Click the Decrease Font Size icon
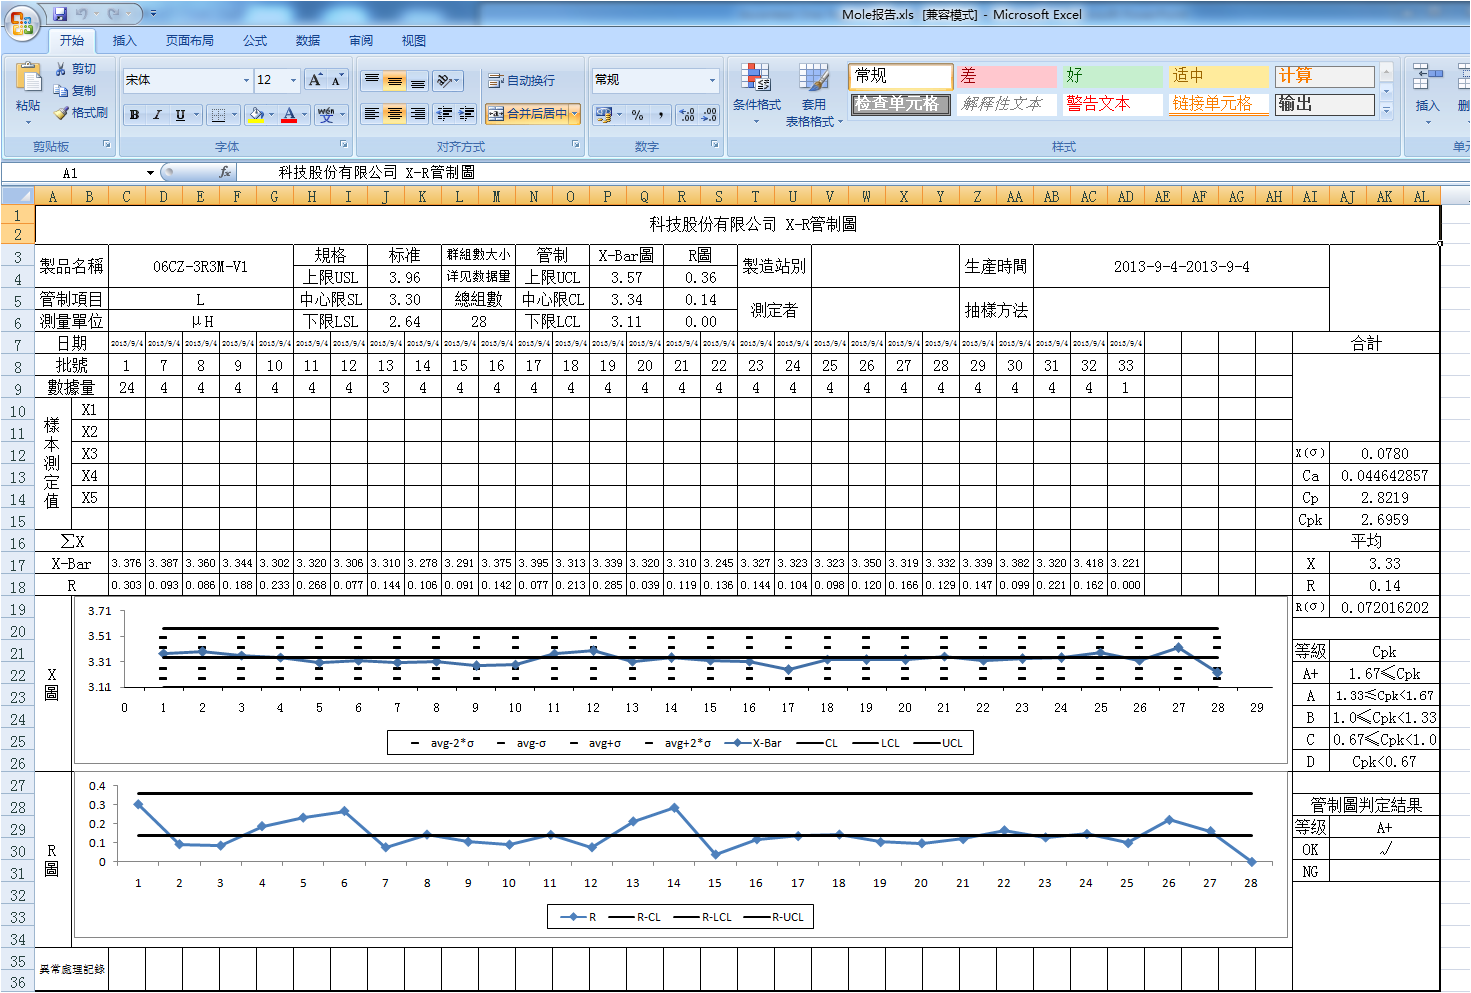1471x993 pixels. (337, 80)
